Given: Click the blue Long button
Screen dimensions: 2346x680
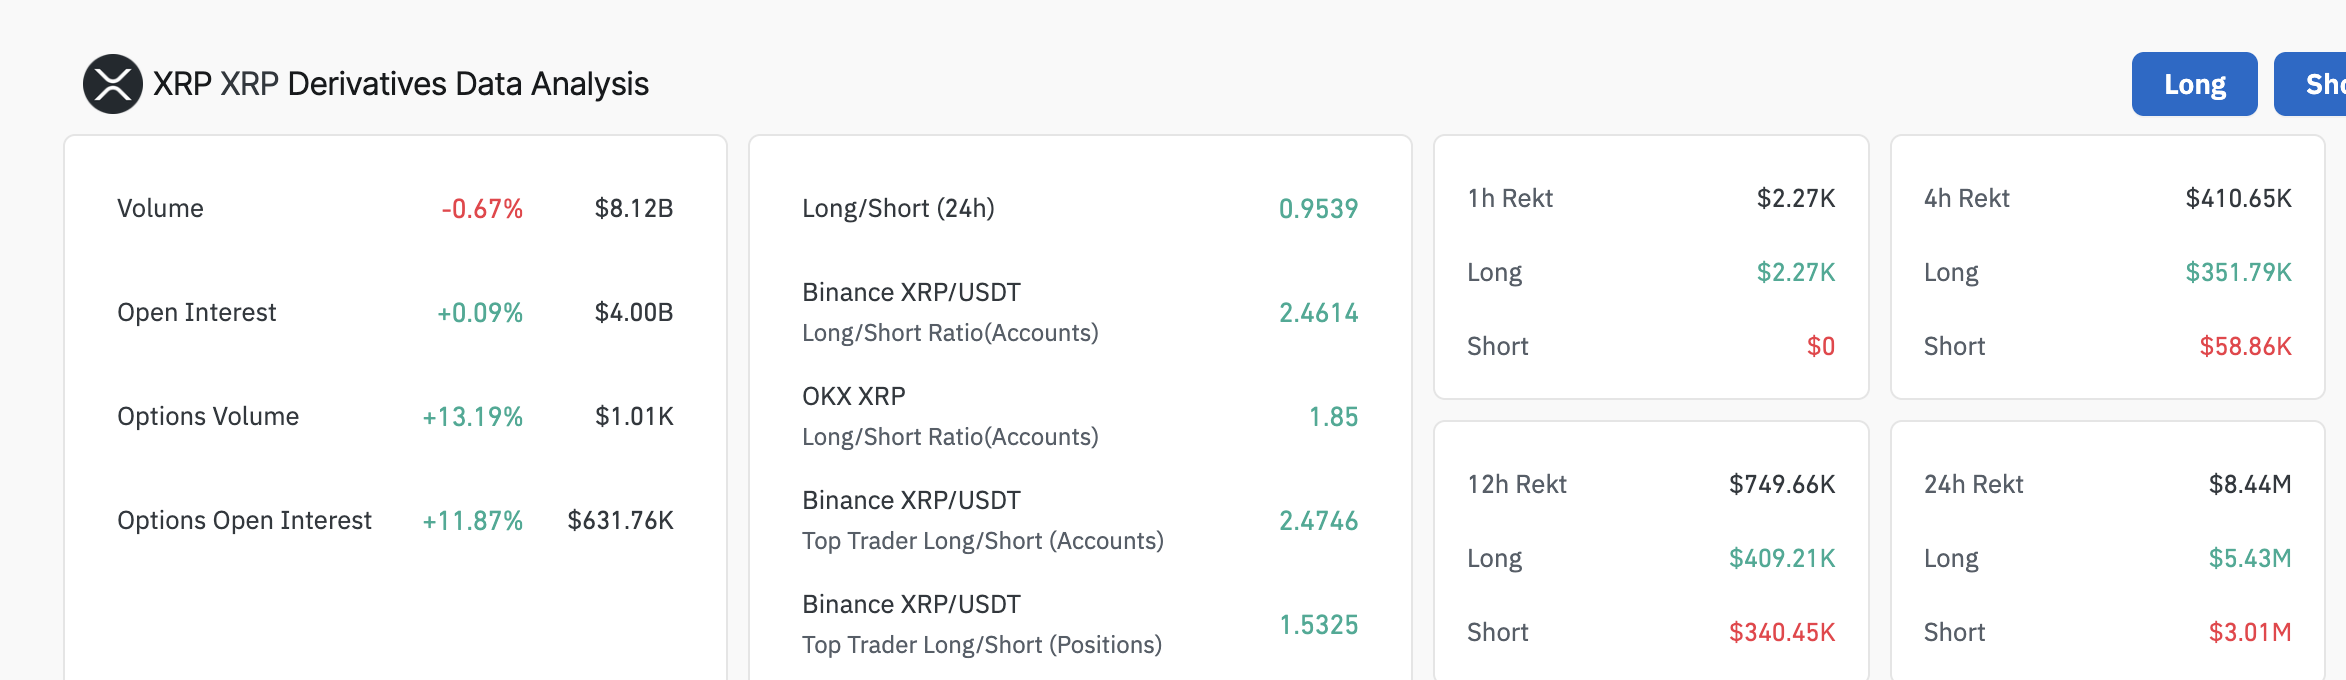Looking at the screenshot, I should (x=2194, y=84).
